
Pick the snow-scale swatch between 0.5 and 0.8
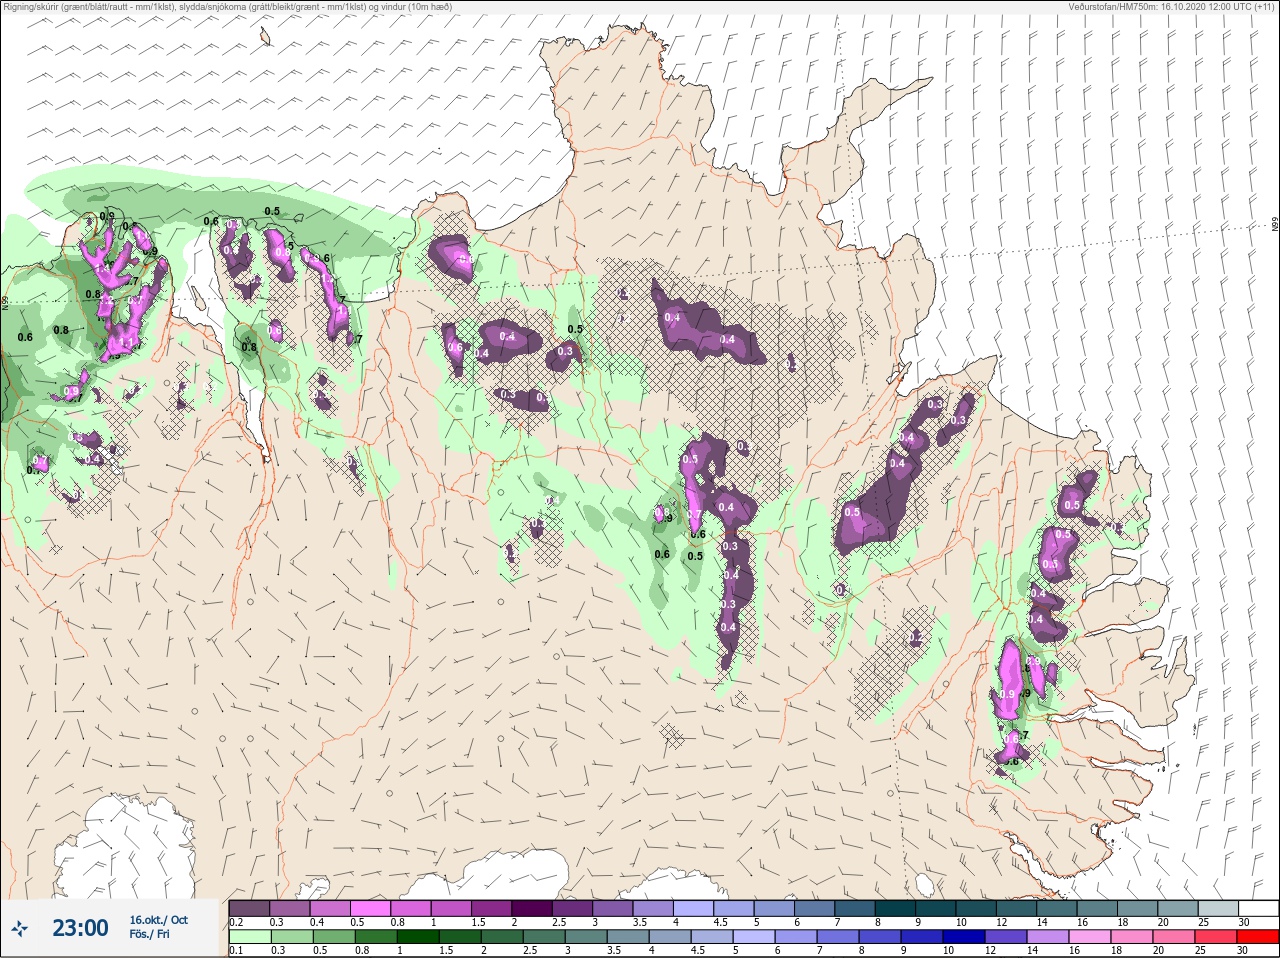pyautogui.click(x=370, y=908)
